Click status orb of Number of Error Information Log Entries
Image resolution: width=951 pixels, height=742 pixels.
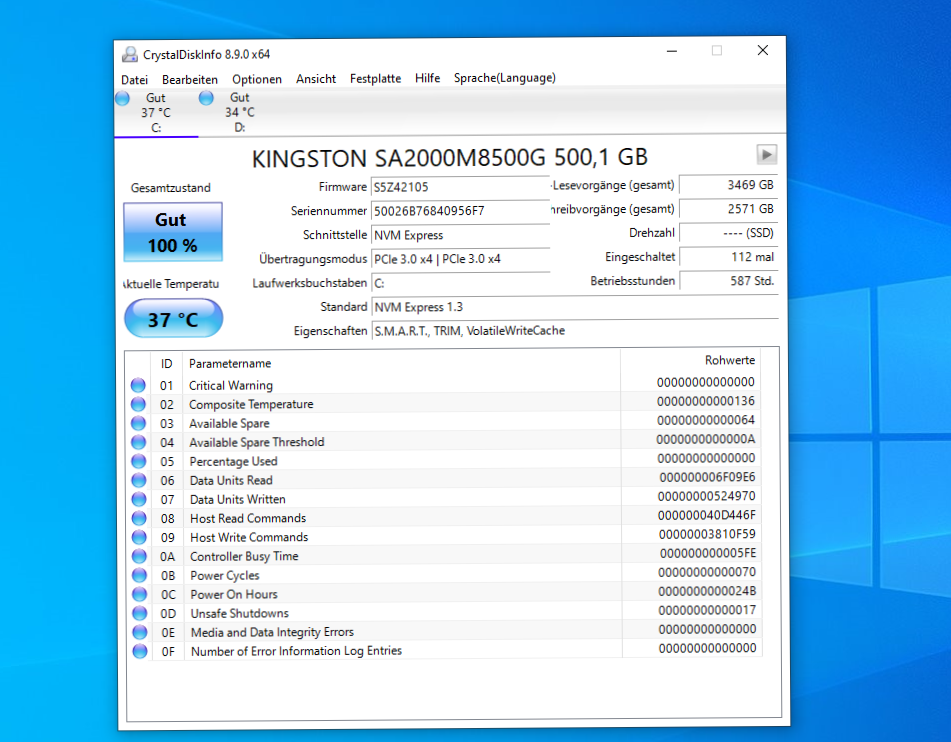(139, 651)
